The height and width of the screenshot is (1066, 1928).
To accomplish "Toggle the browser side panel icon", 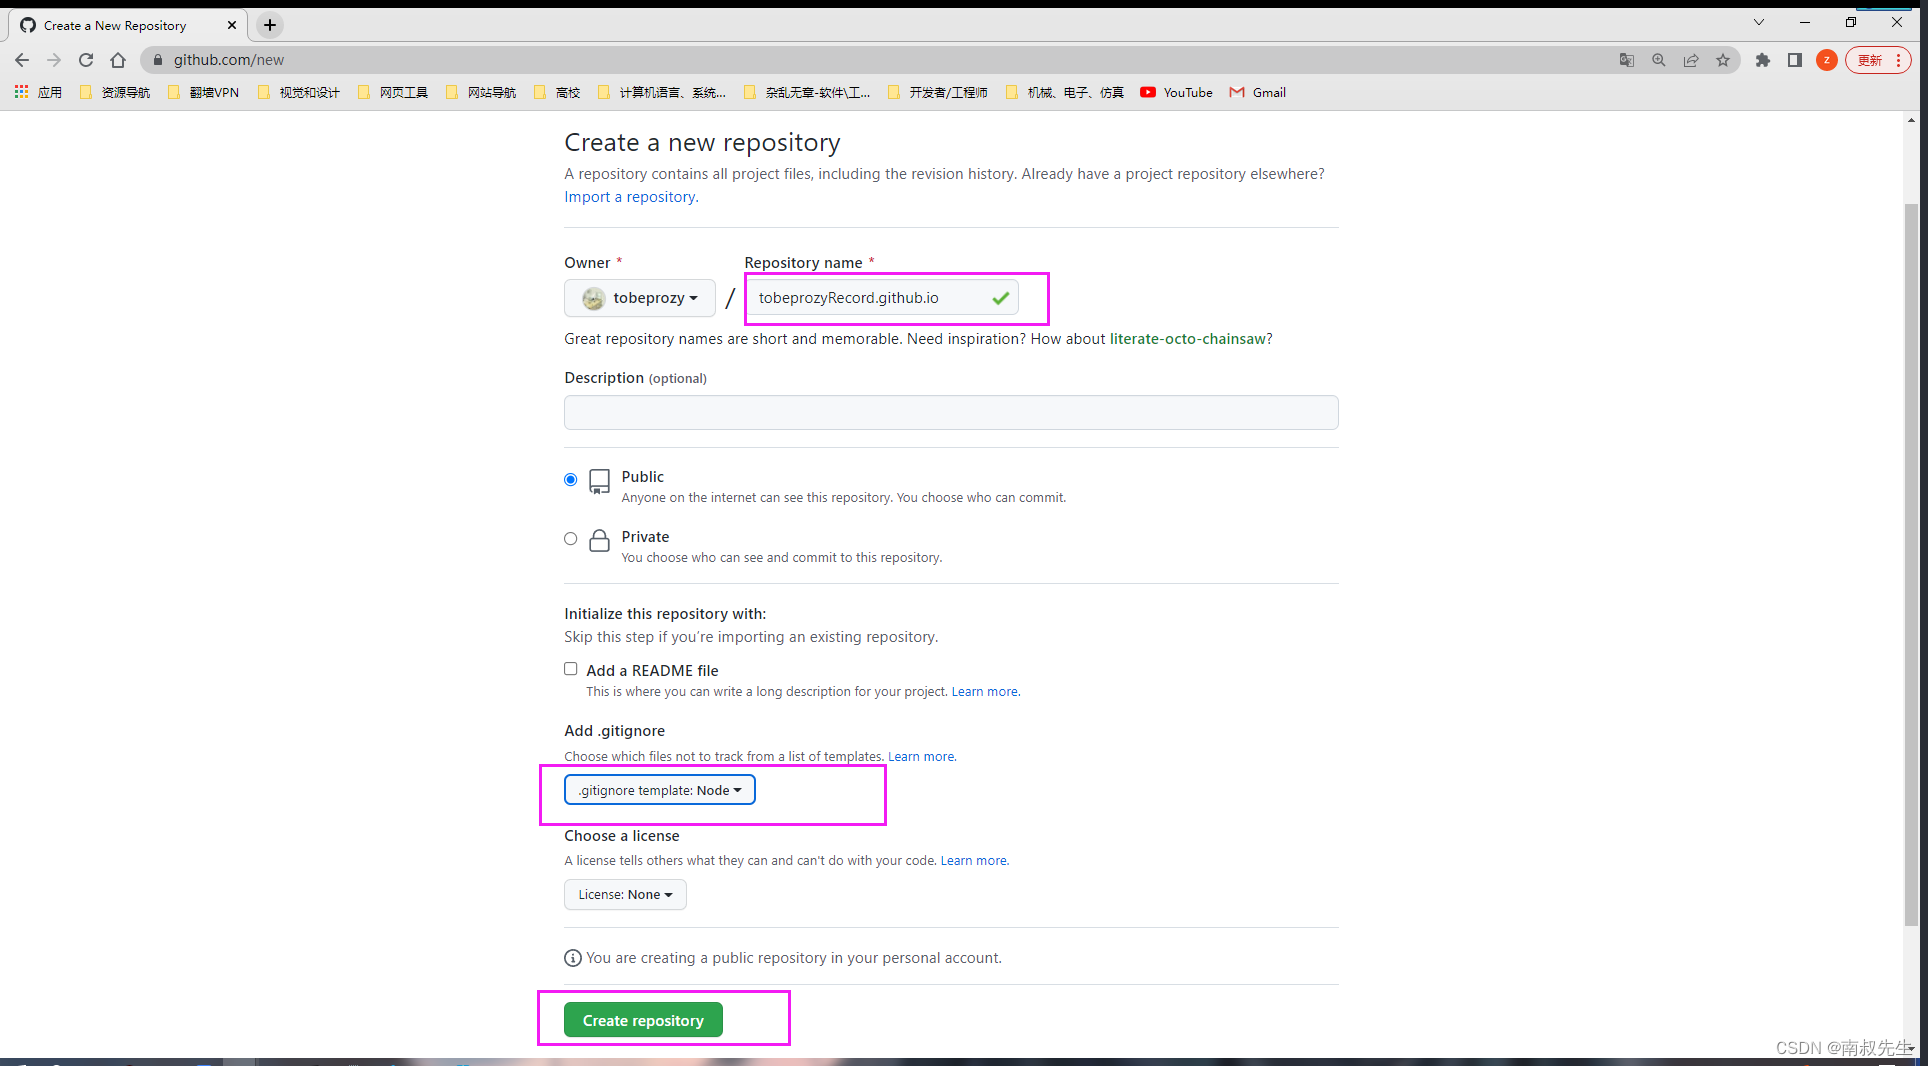I will (1795, 60).
